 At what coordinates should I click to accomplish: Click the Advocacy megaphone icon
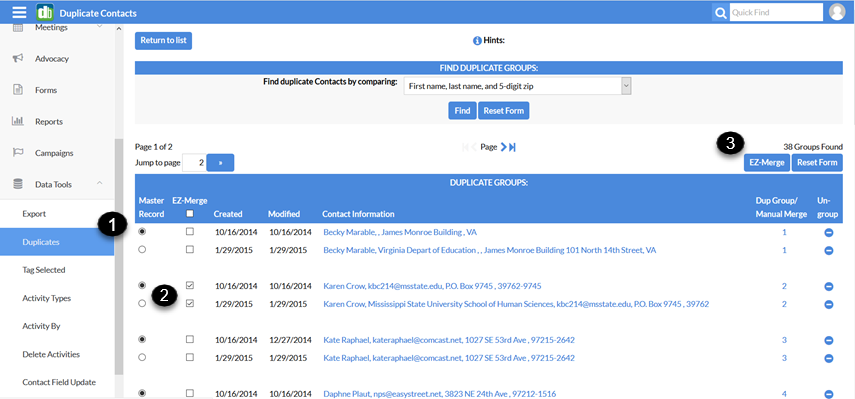[x=17, y=58]
